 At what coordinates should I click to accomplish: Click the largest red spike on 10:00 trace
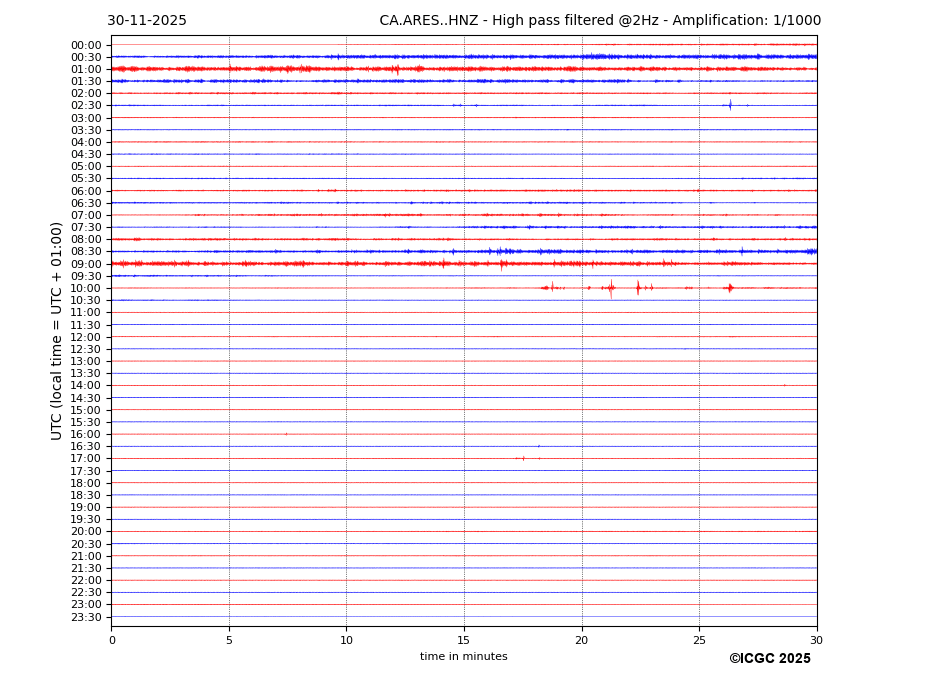tap(611, 288)
